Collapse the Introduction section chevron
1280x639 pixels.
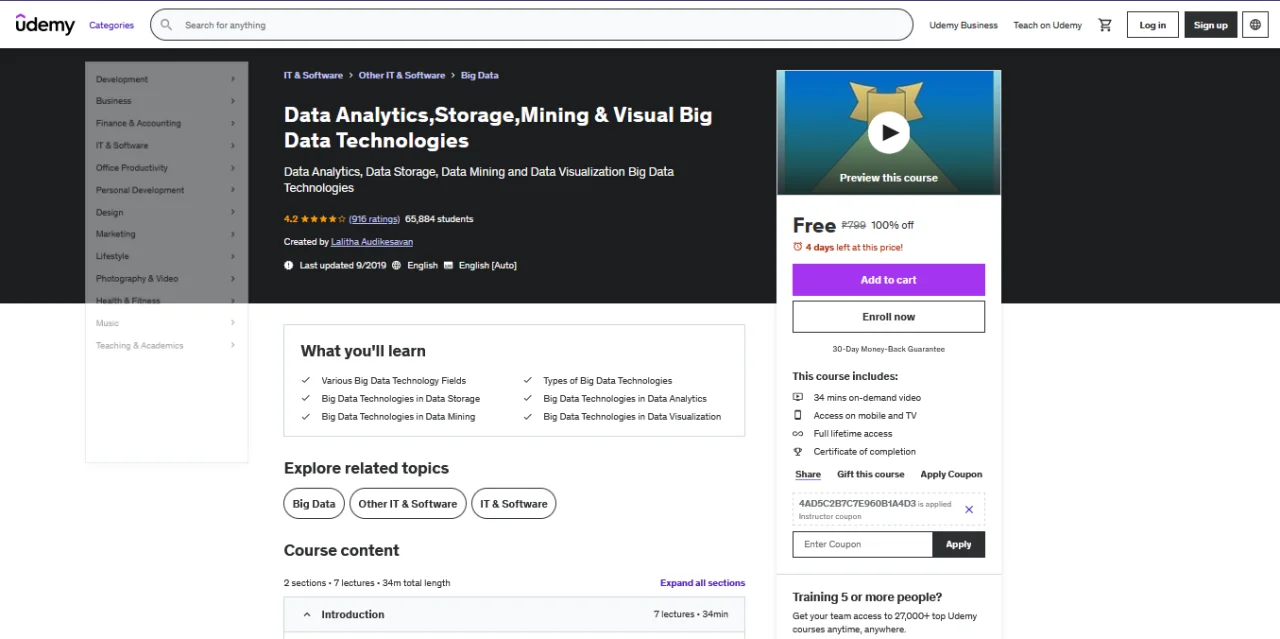307,614
